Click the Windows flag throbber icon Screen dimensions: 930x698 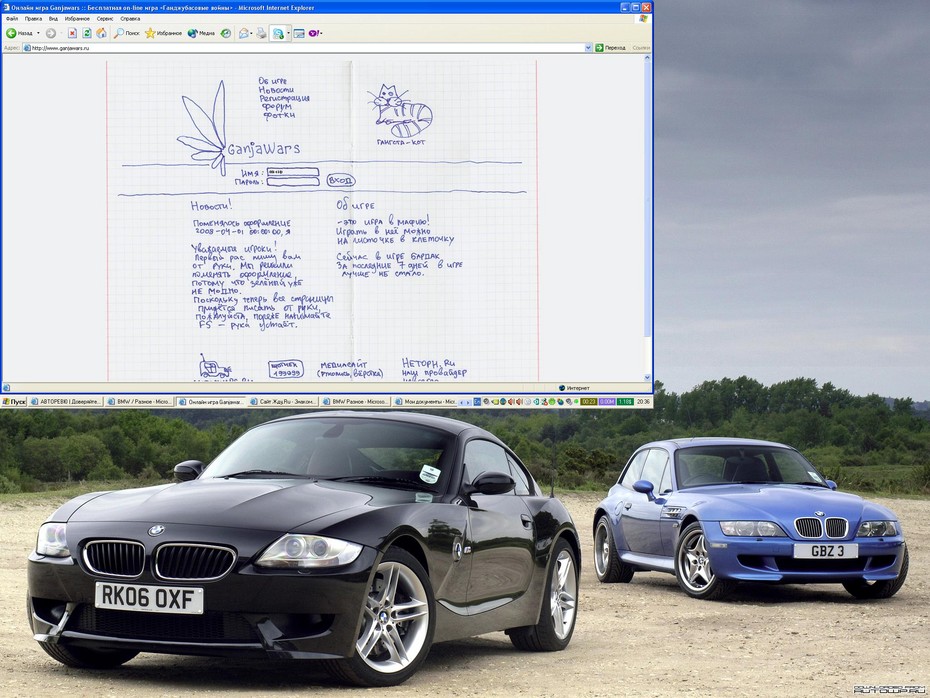pos(644,19)
